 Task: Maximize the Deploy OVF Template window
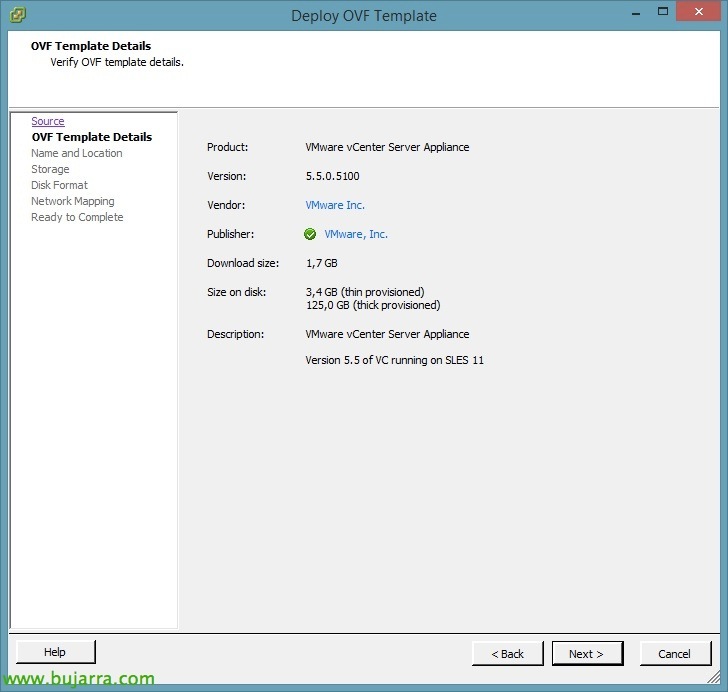point(663,12)
